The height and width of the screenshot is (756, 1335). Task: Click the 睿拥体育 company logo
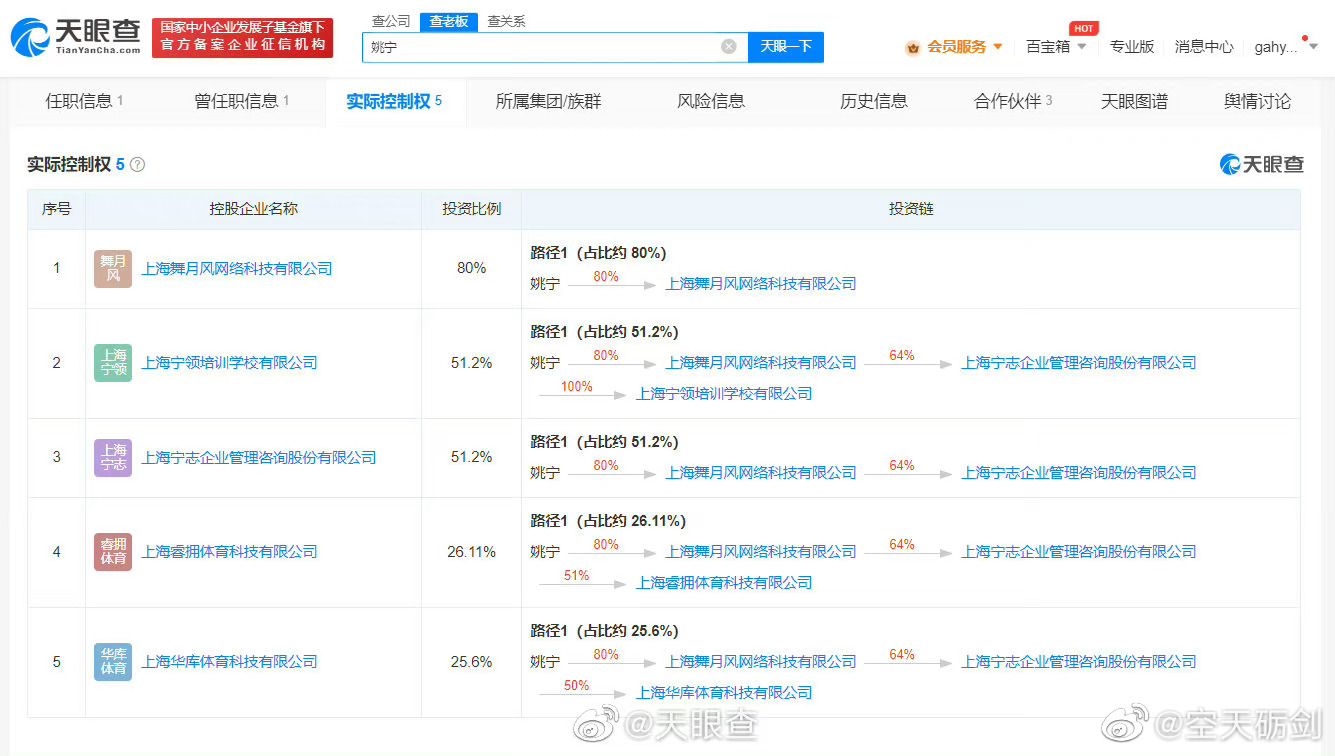tap(113, 552)
